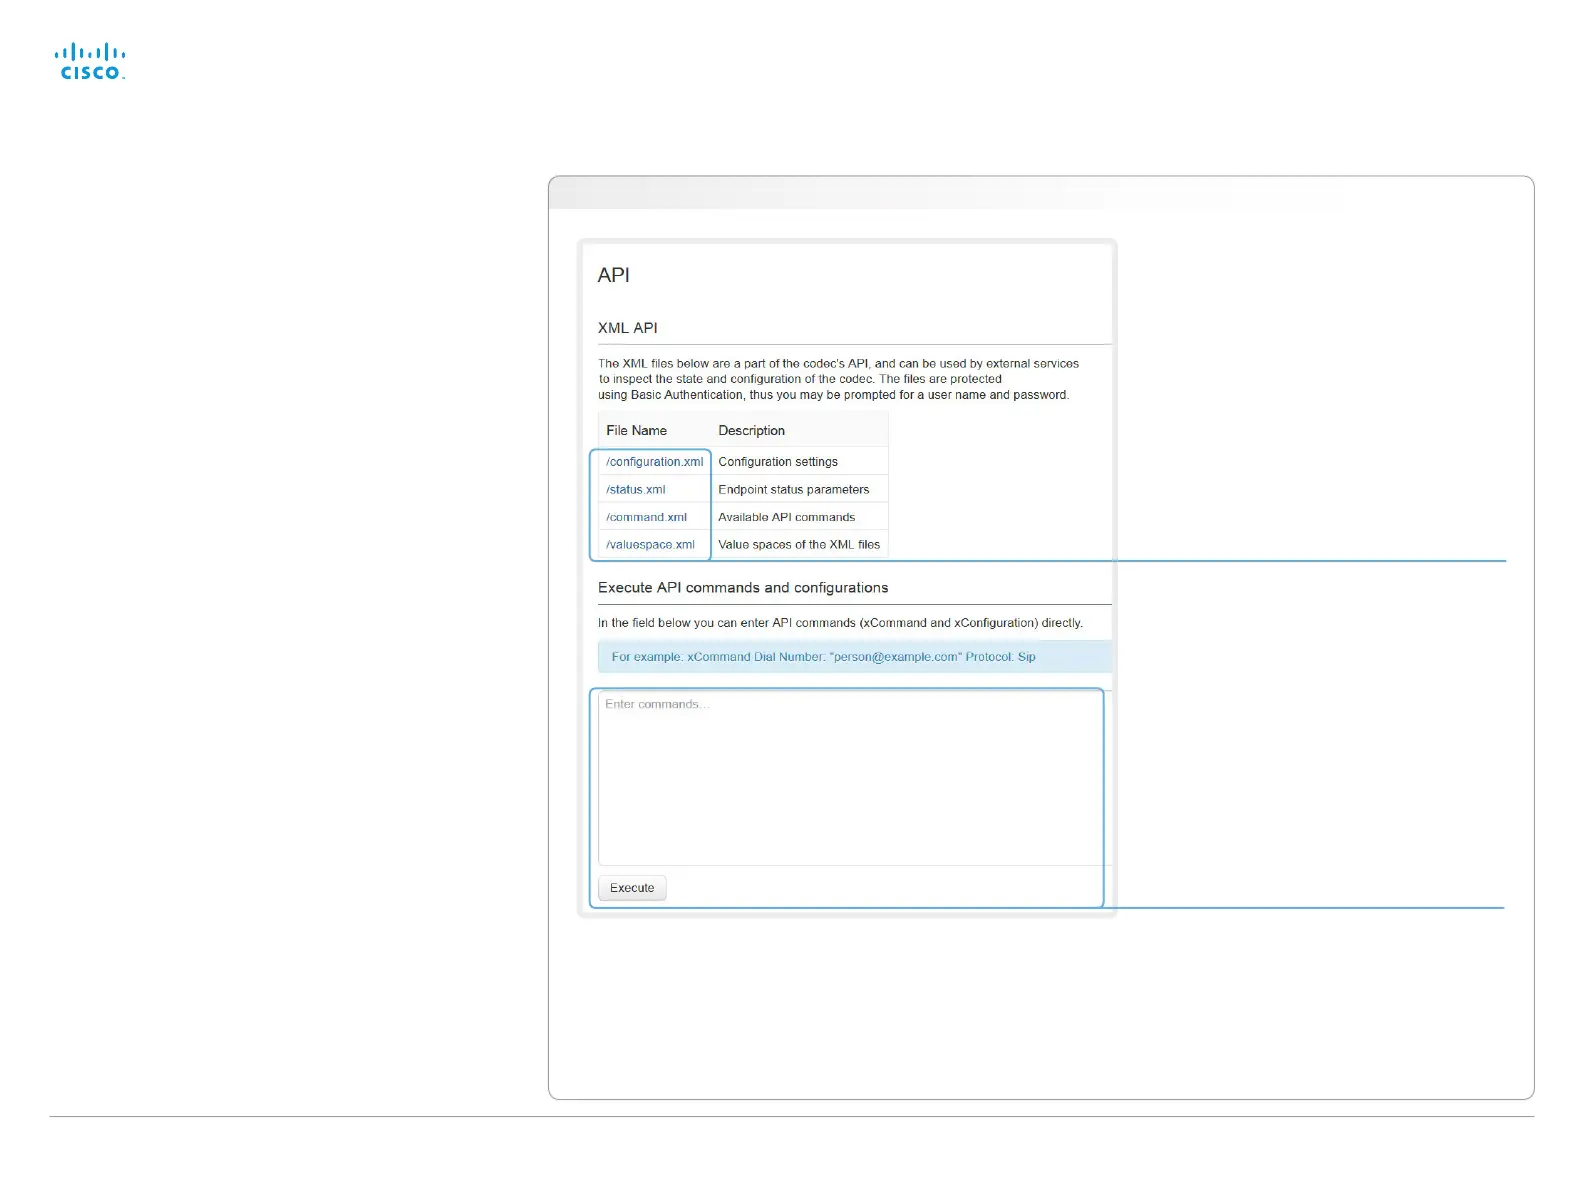Click the Execute button
This screenshot has height=1191, width=1584.
(x=632, y=888)
